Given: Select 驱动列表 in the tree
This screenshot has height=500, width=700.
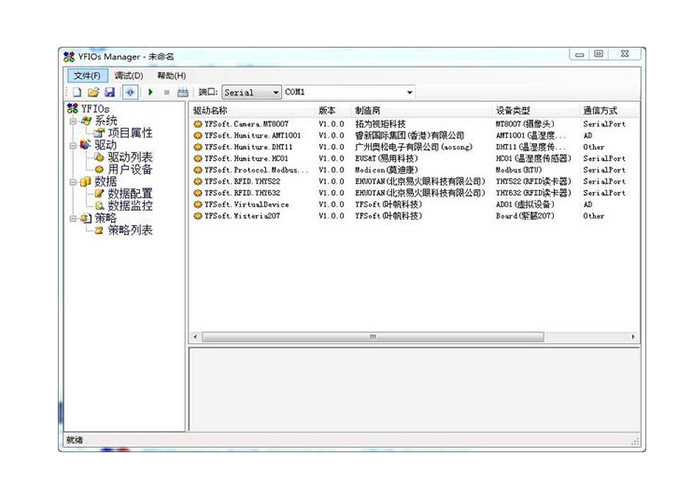Looking at the screenshot, I should [130, 157].
